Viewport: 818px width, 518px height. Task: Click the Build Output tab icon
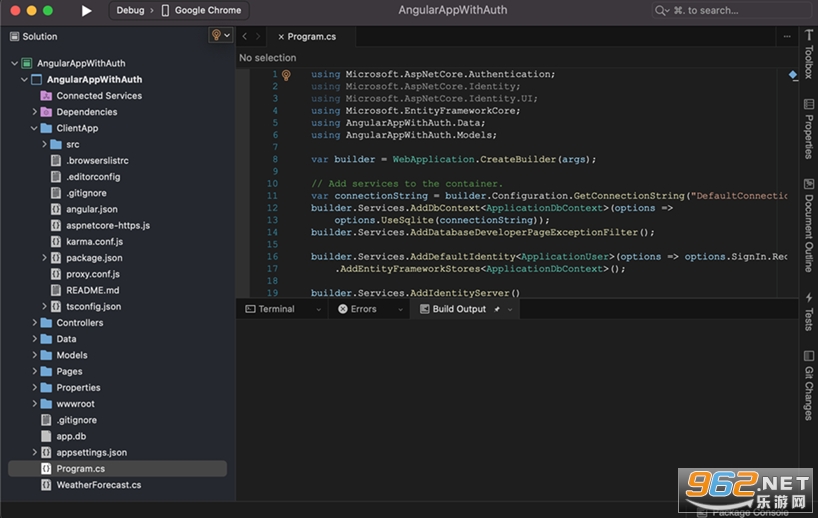tap(425, 309)
